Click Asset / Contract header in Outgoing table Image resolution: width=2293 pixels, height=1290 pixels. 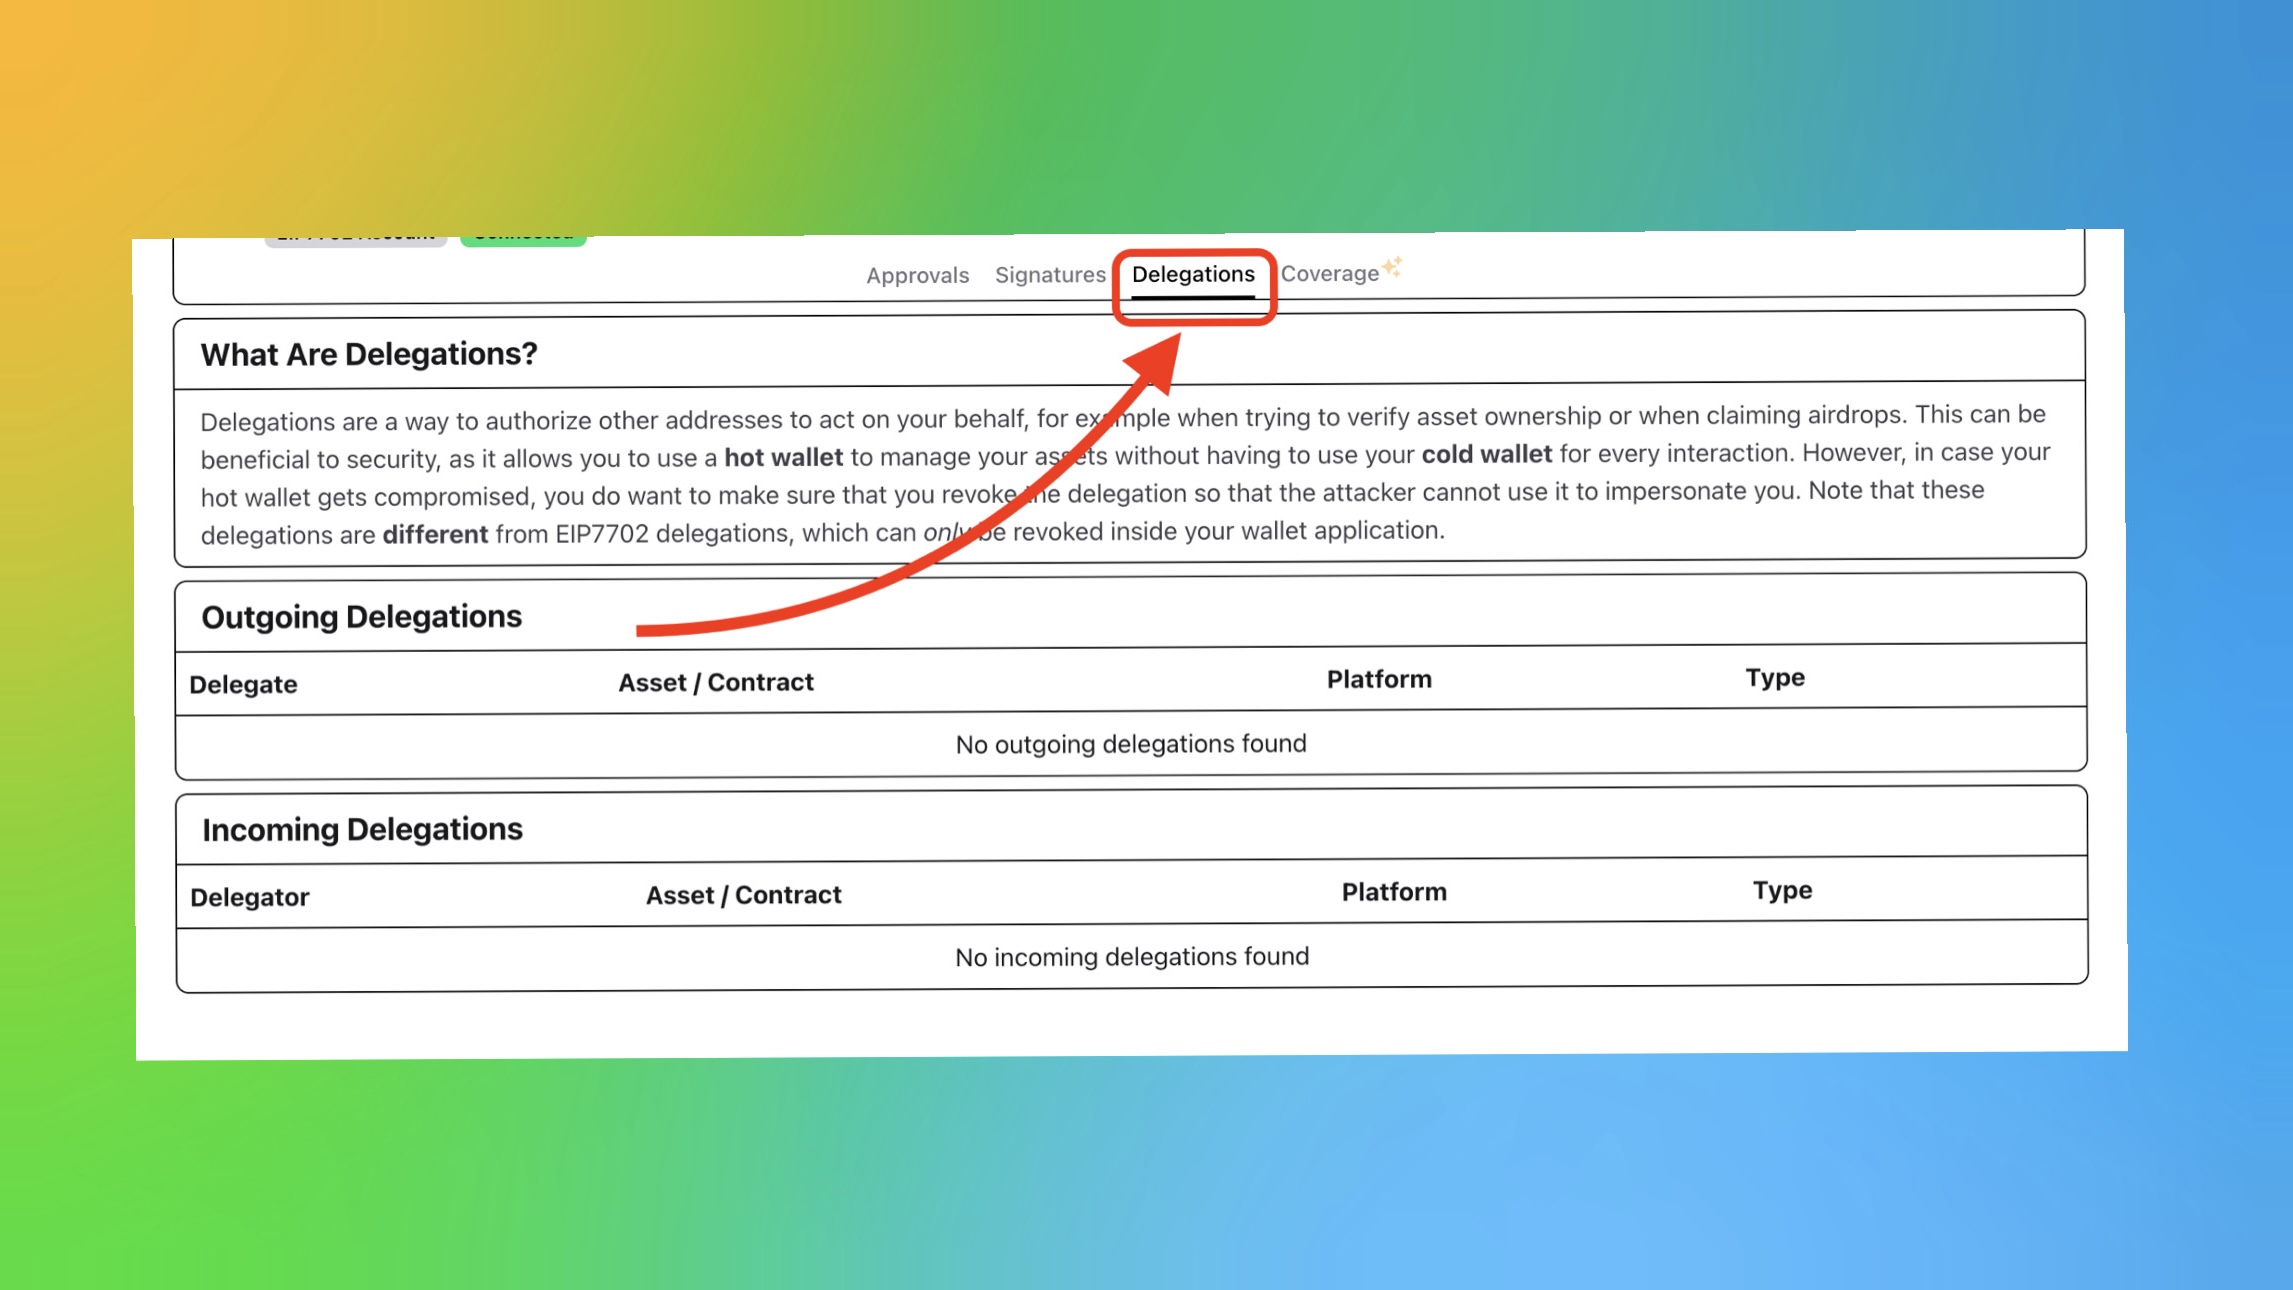(715, 682)
